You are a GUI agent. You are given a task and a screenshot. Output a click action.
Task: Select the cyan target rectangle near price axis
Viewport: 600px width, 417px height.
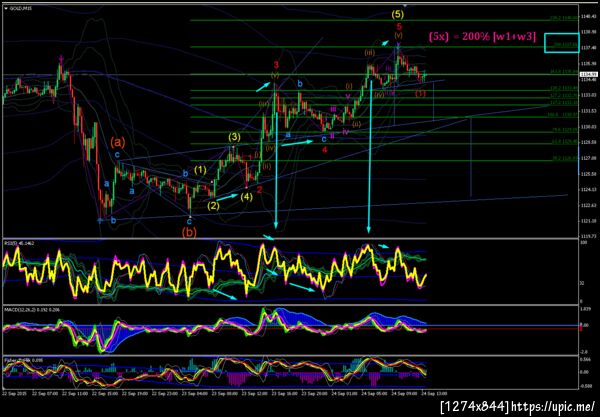coord(562,43)
